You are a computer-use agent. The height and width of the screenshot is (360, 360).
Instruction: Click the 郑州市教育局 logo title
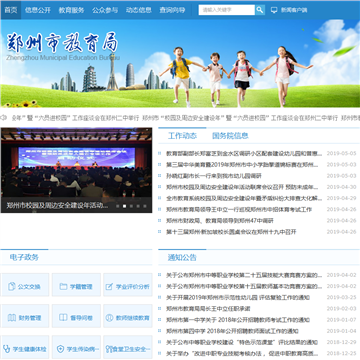pyautogui.click(x=62, y=43)
